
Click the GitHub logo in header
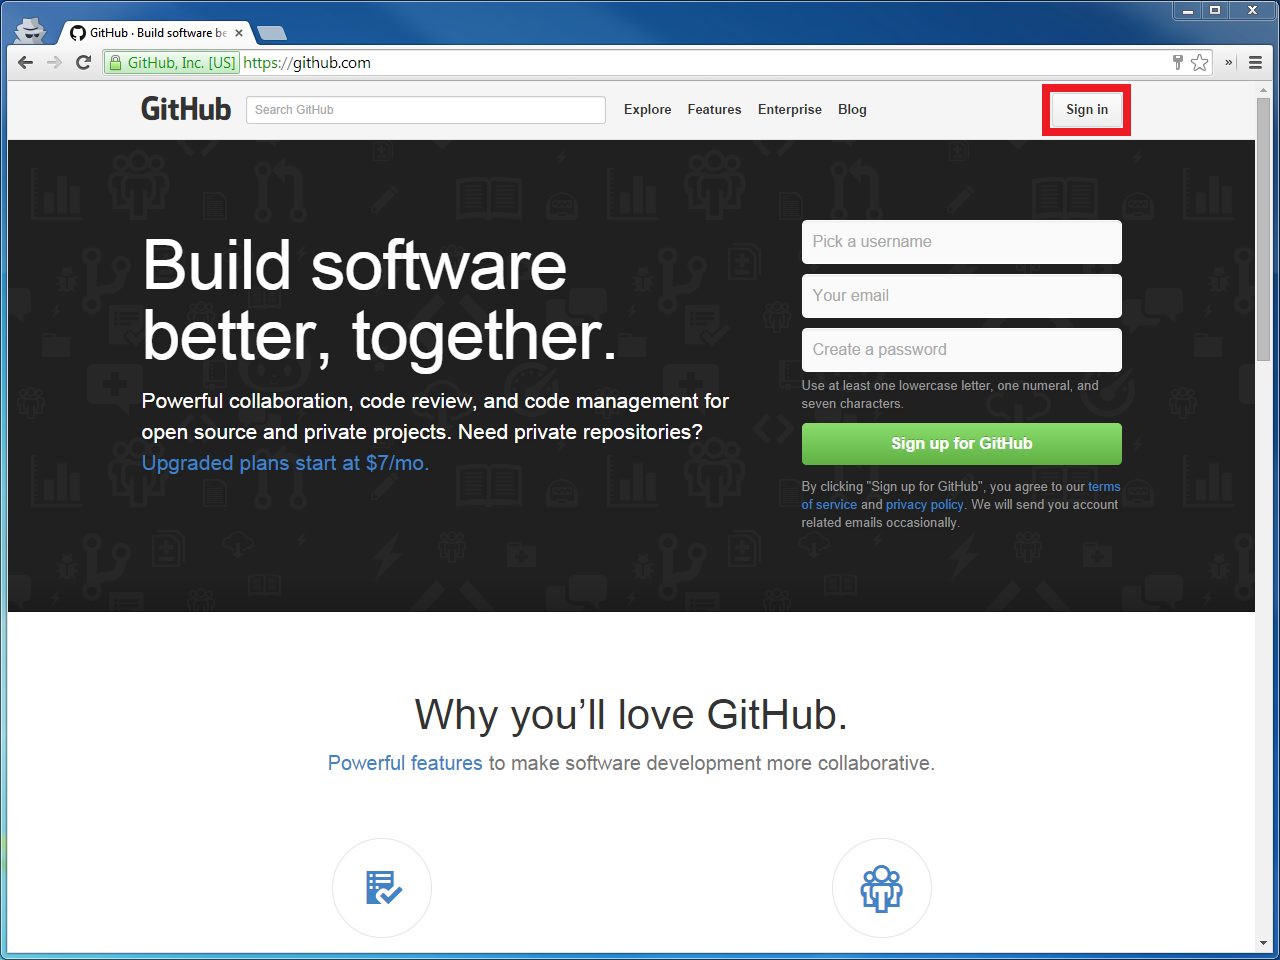pyautogui.click(x=186, y=109)
